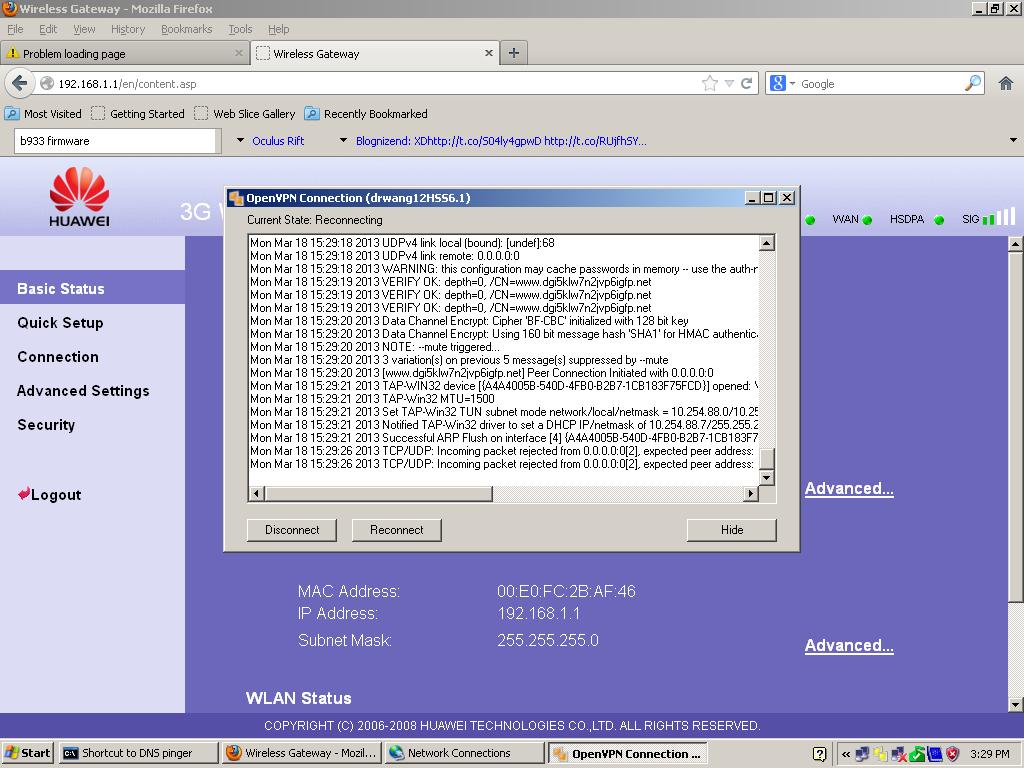Click the OpenVPN dialog title bar icon
1024x768 pixels.
tap(236, 198)
